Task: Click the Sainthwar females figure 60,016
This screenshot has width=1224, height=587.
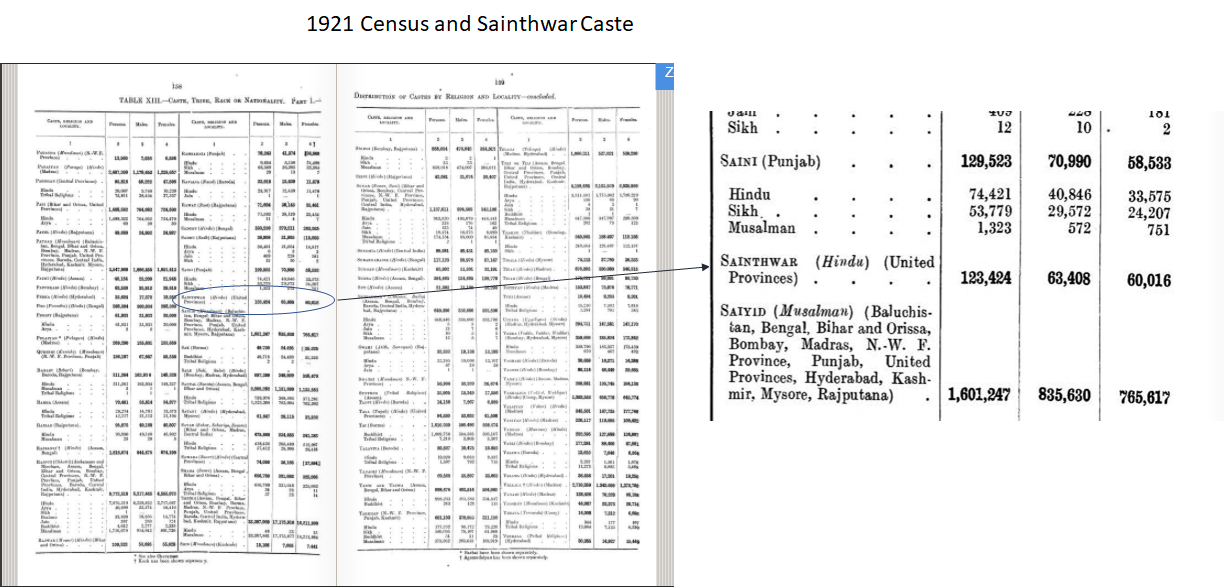Action: 1148,281
